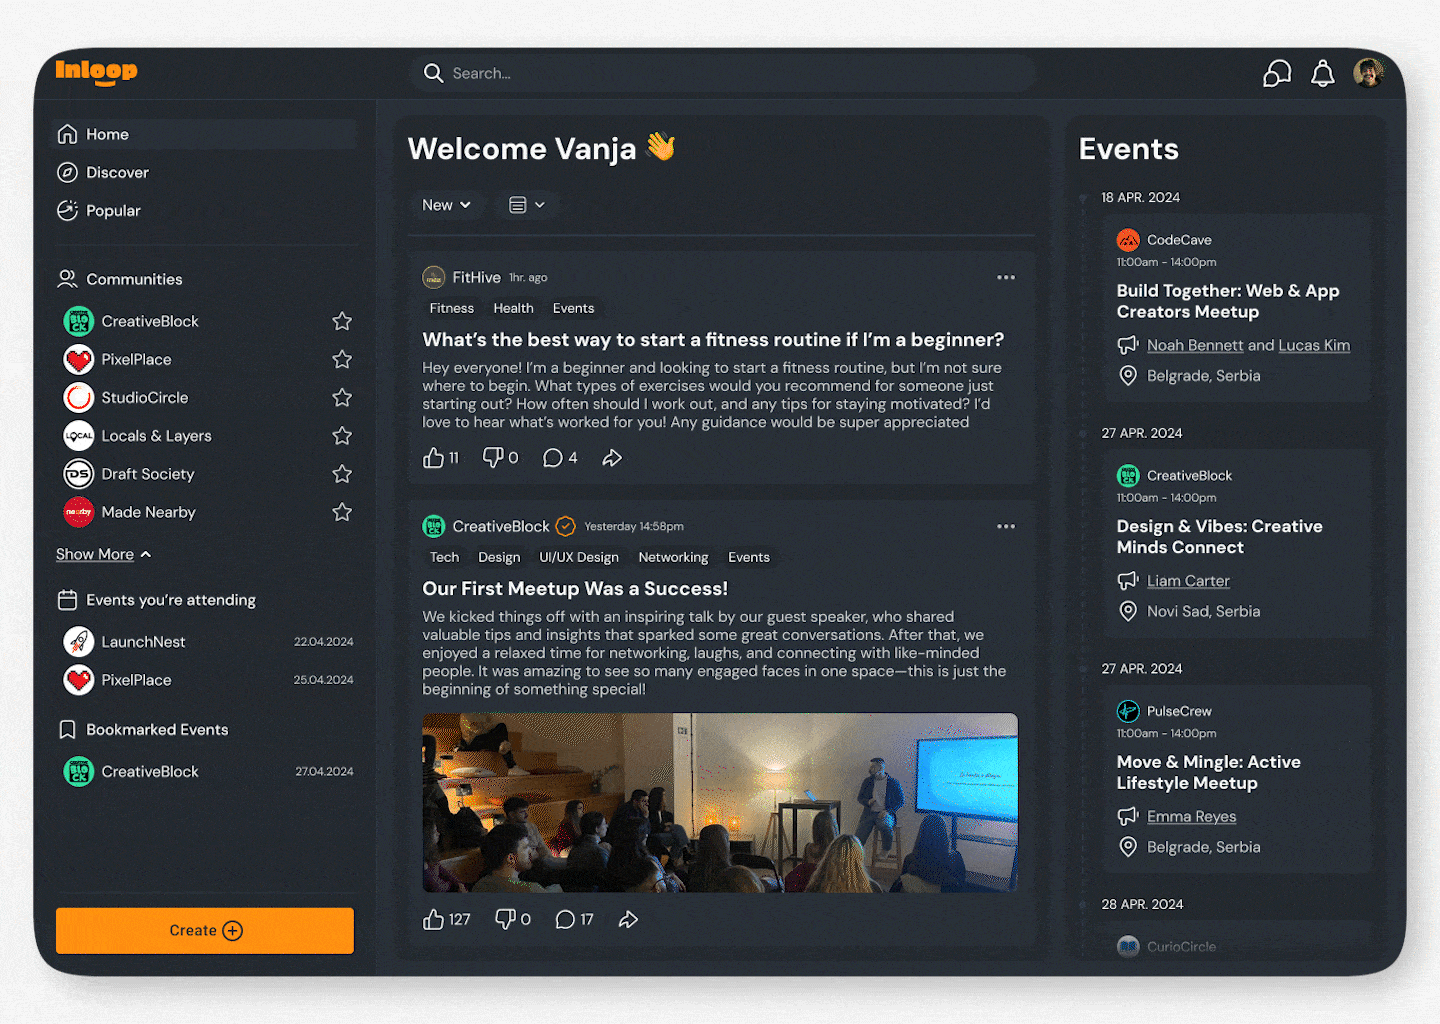Select the UI/UX Design tag

click(579, 557)
